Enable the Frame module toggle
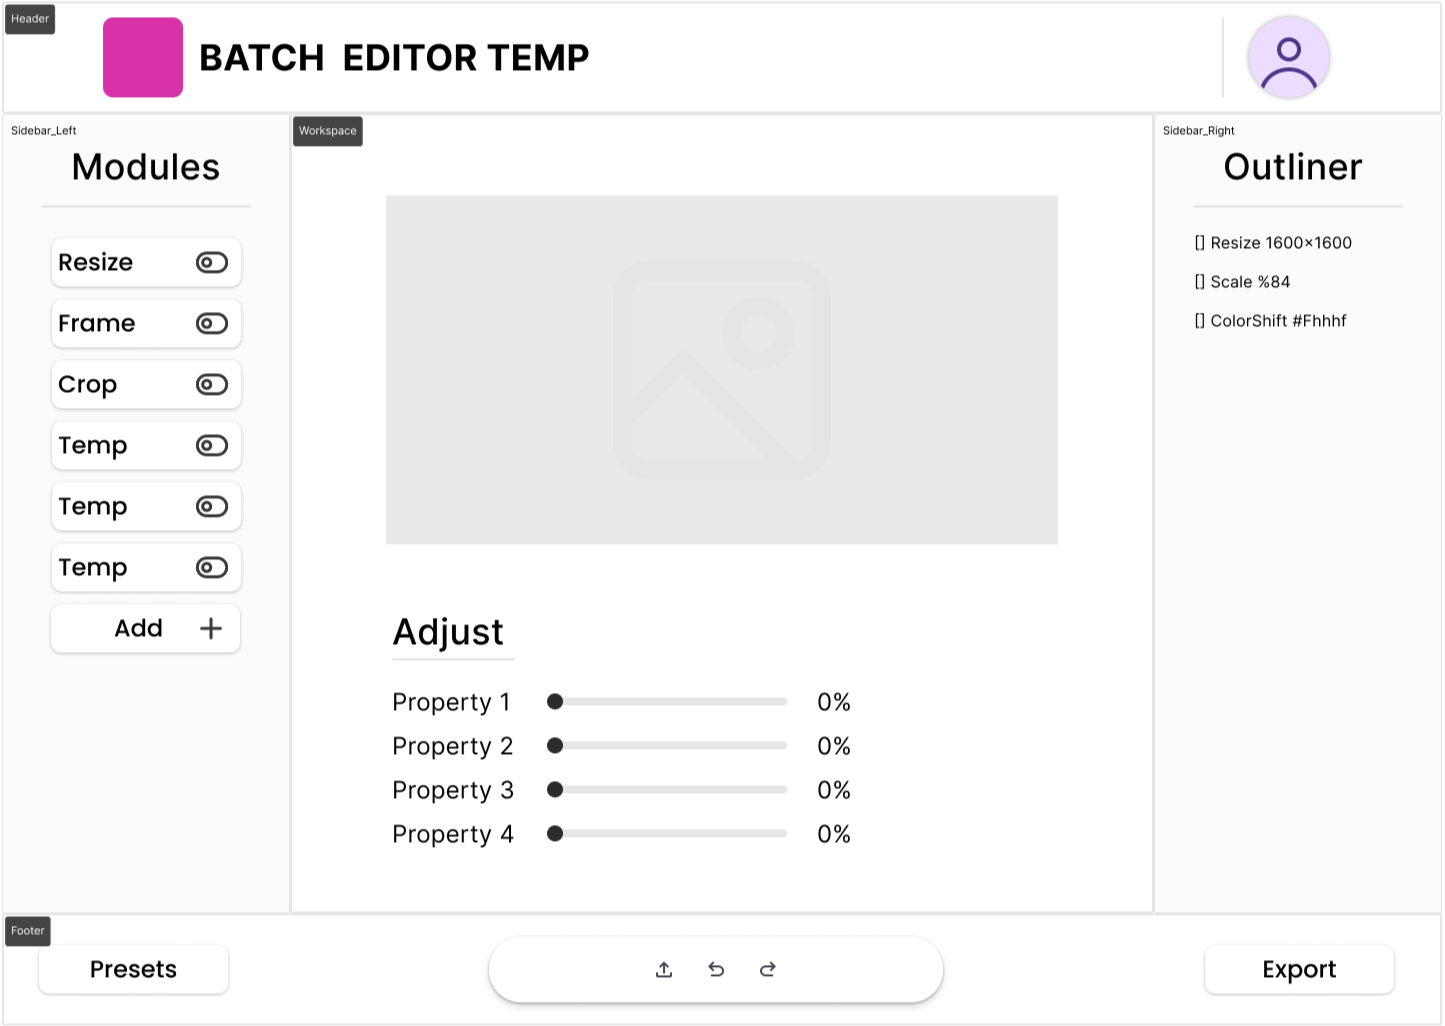The width and height of the screenshot is (1445, 1026). click(x=212, y=323)
